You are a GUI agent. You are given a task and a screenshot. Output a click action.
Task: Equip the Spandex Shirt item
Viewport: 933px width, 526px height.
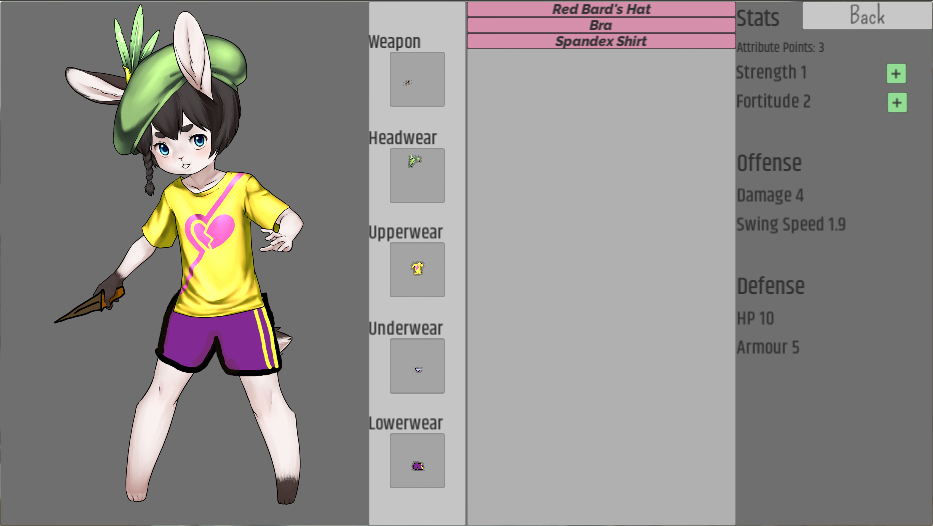(x=601, y=41)
